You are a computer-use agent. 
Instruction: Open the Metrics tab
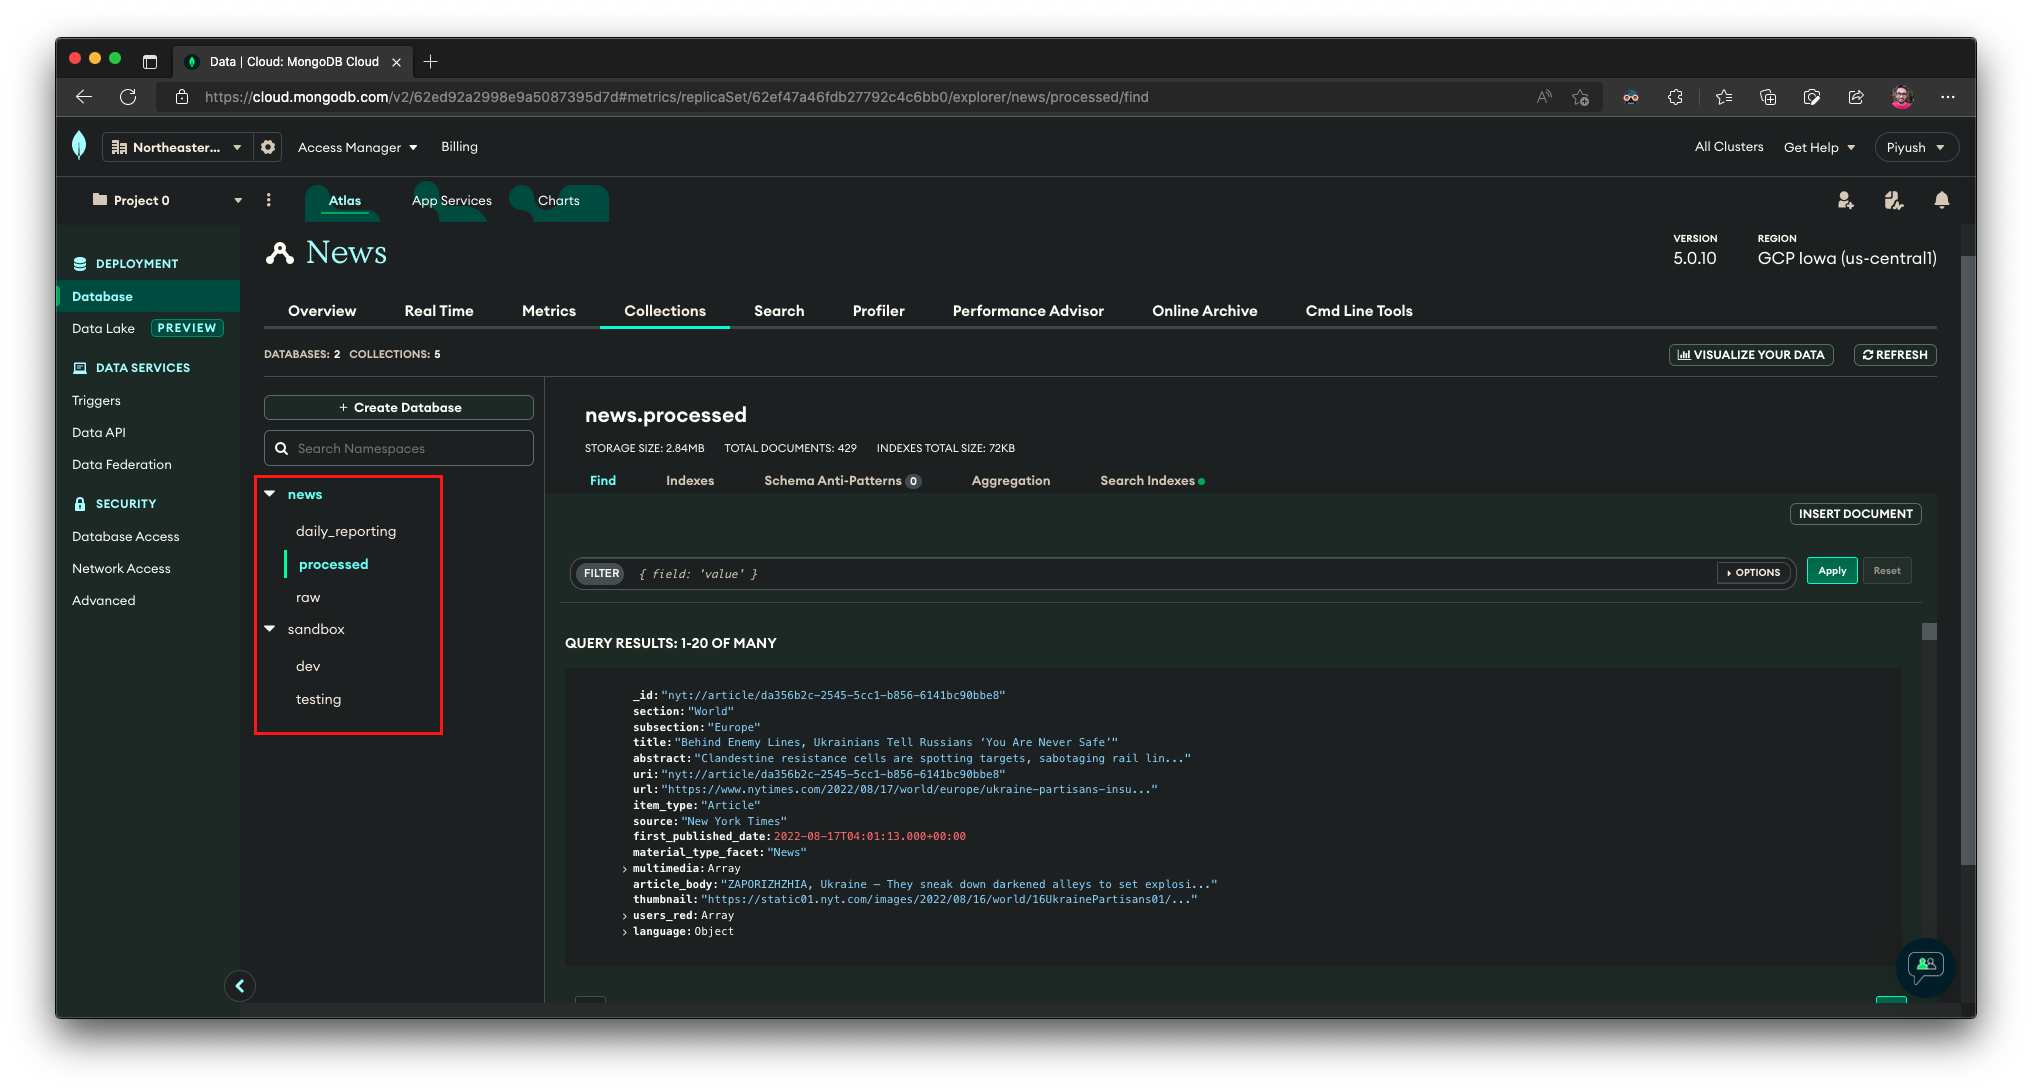549,311
